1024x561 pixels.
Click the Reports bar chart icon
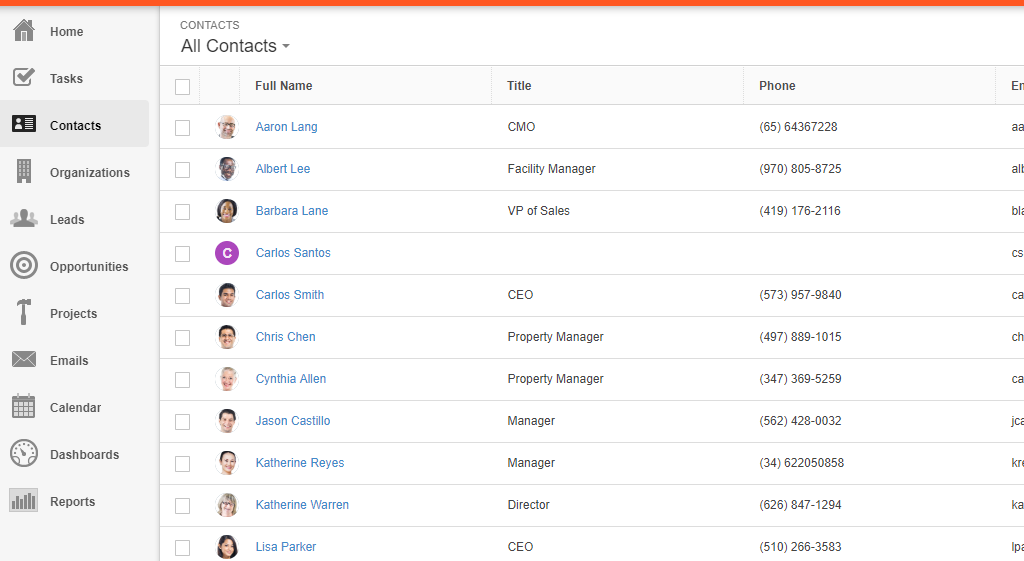click(24, 501)
